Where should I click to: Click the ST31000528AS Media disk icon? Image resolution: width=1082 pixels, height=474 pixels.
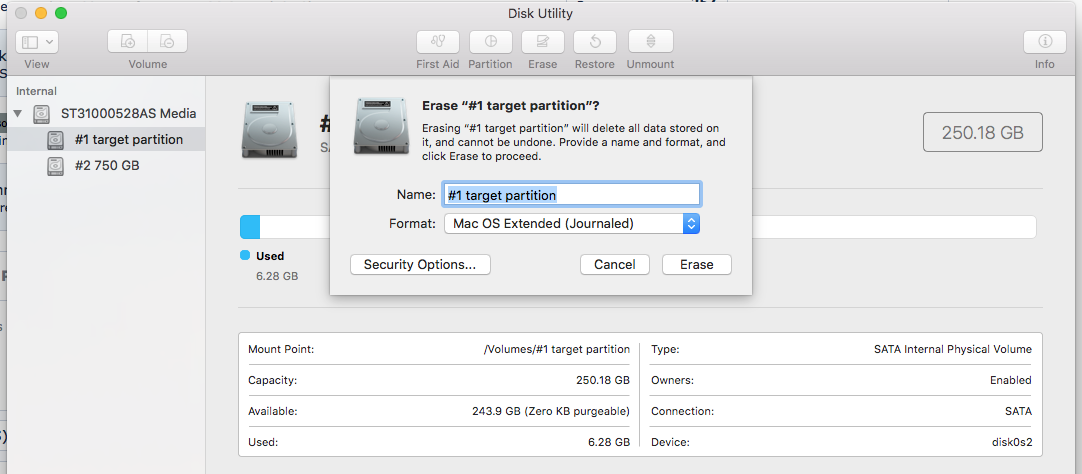(x=43, y=114)
